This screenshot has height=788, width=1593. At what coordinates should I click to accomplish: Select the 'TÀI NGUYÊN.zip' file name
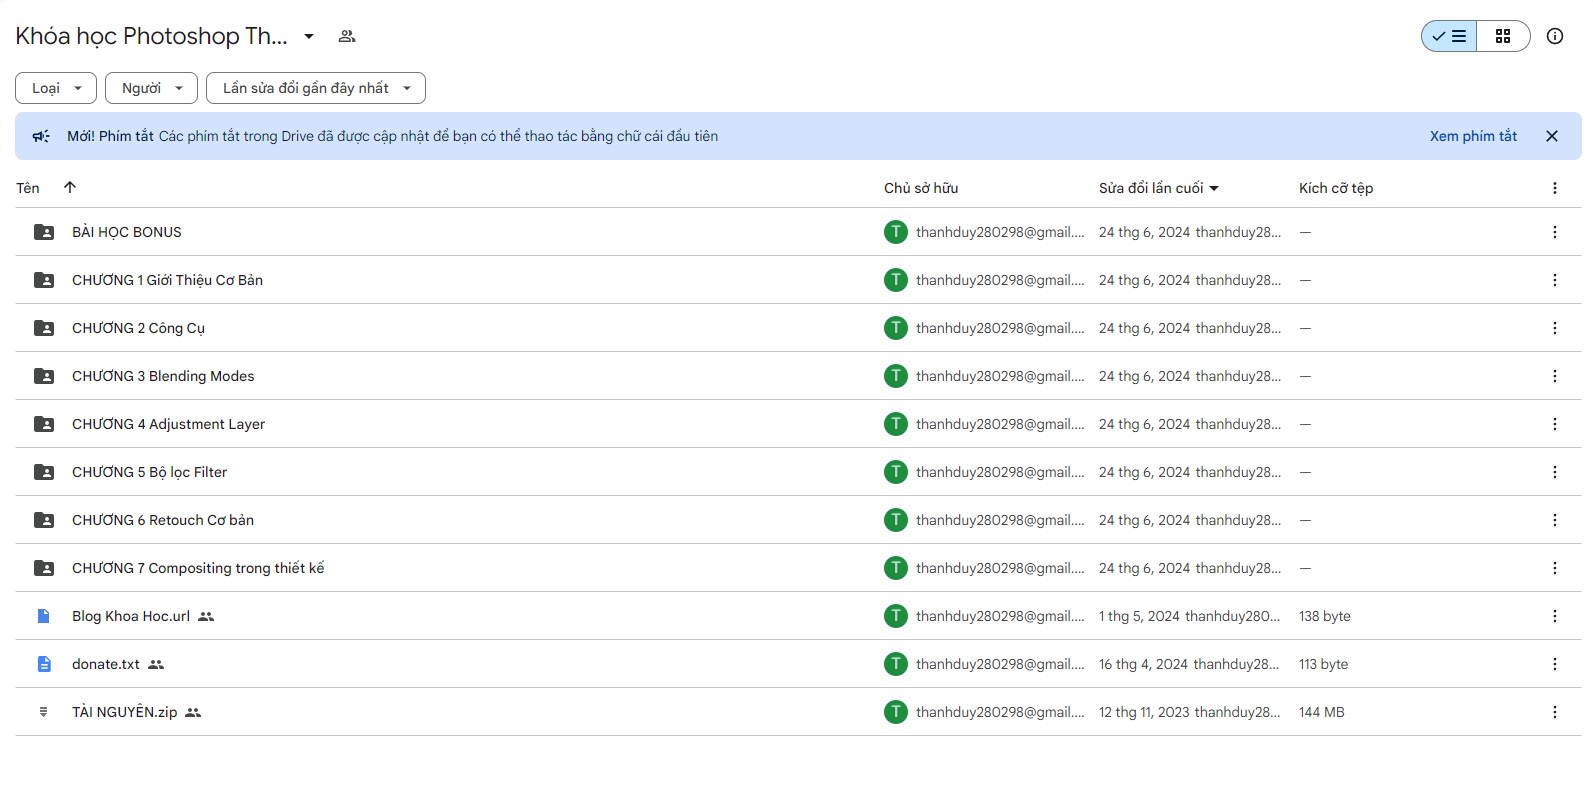tap(125, 712)
